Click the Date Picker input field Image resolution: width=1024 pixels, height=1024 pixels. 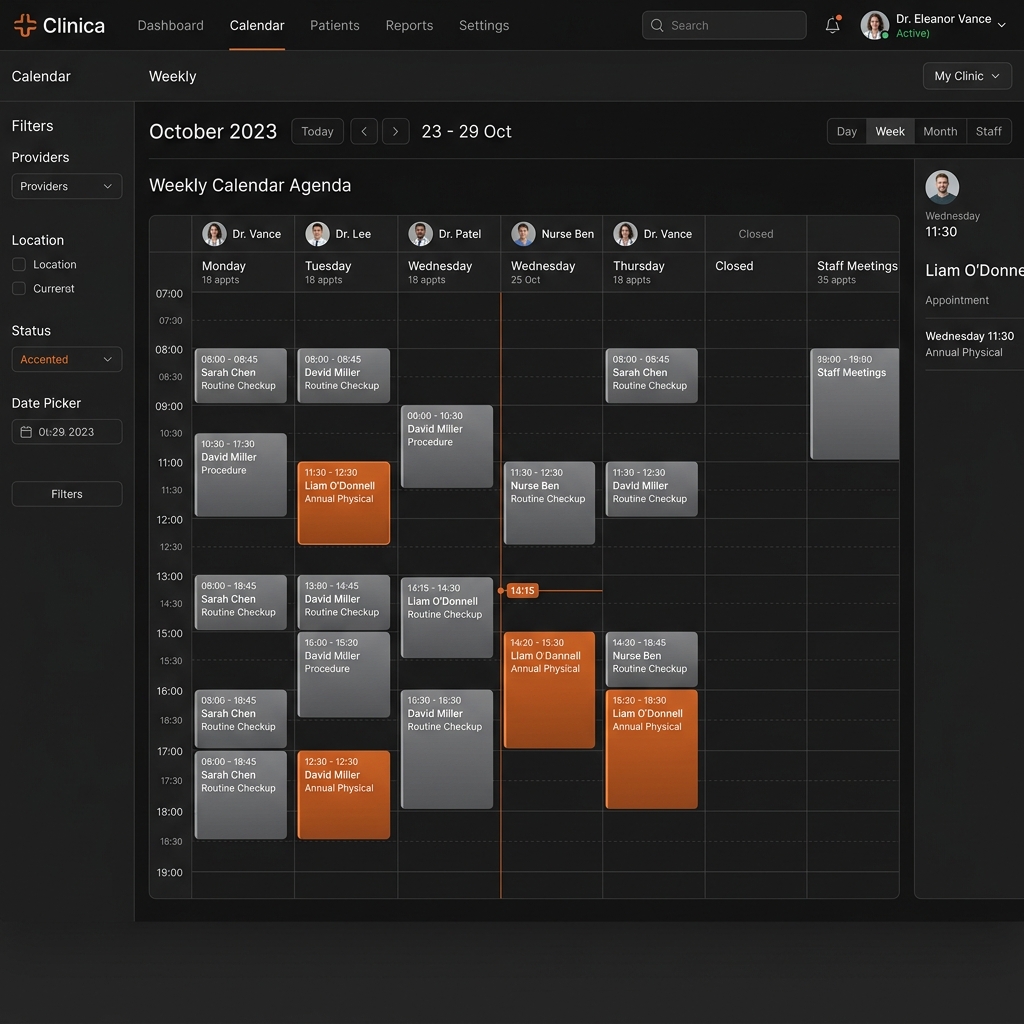(x=67, y=432)
